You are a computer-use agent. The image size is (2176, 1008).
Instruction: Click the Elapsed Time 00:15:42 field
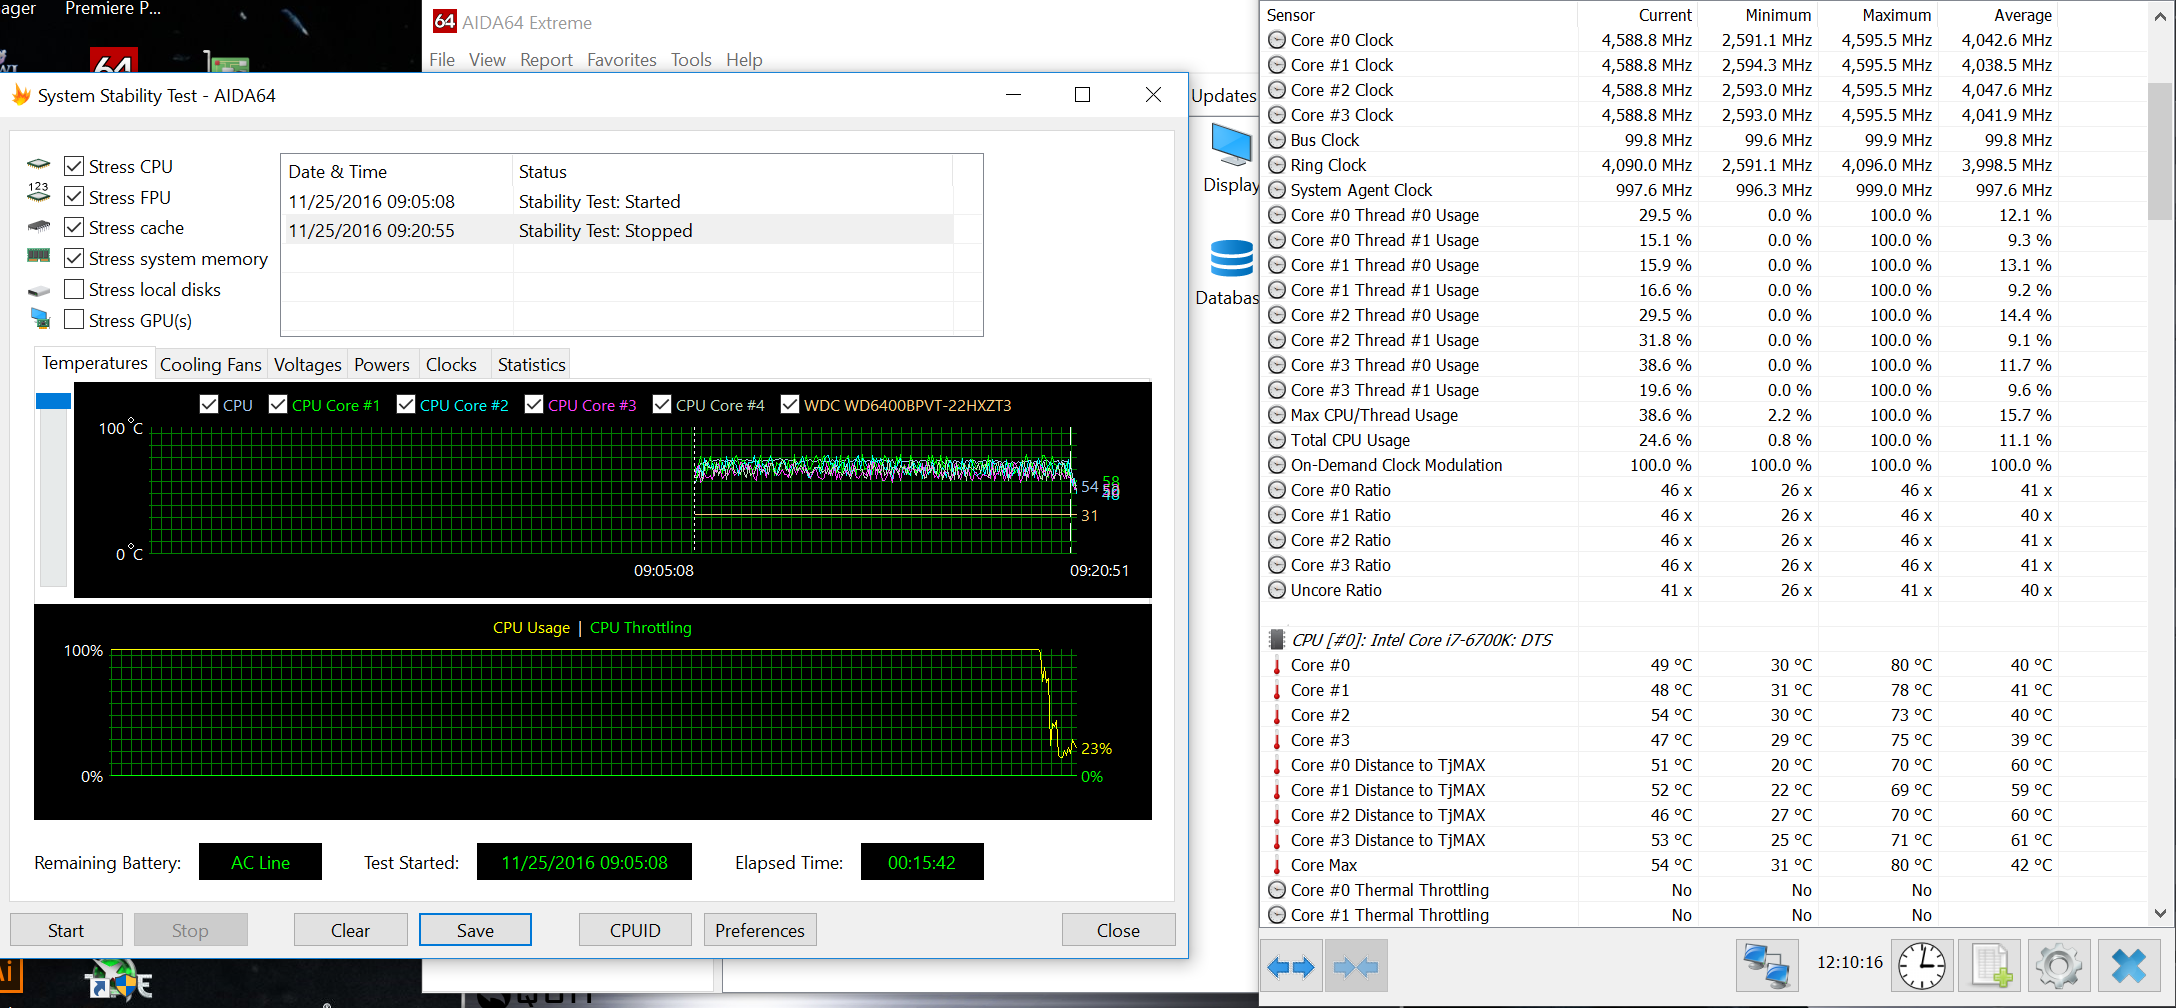click(922, 862)
